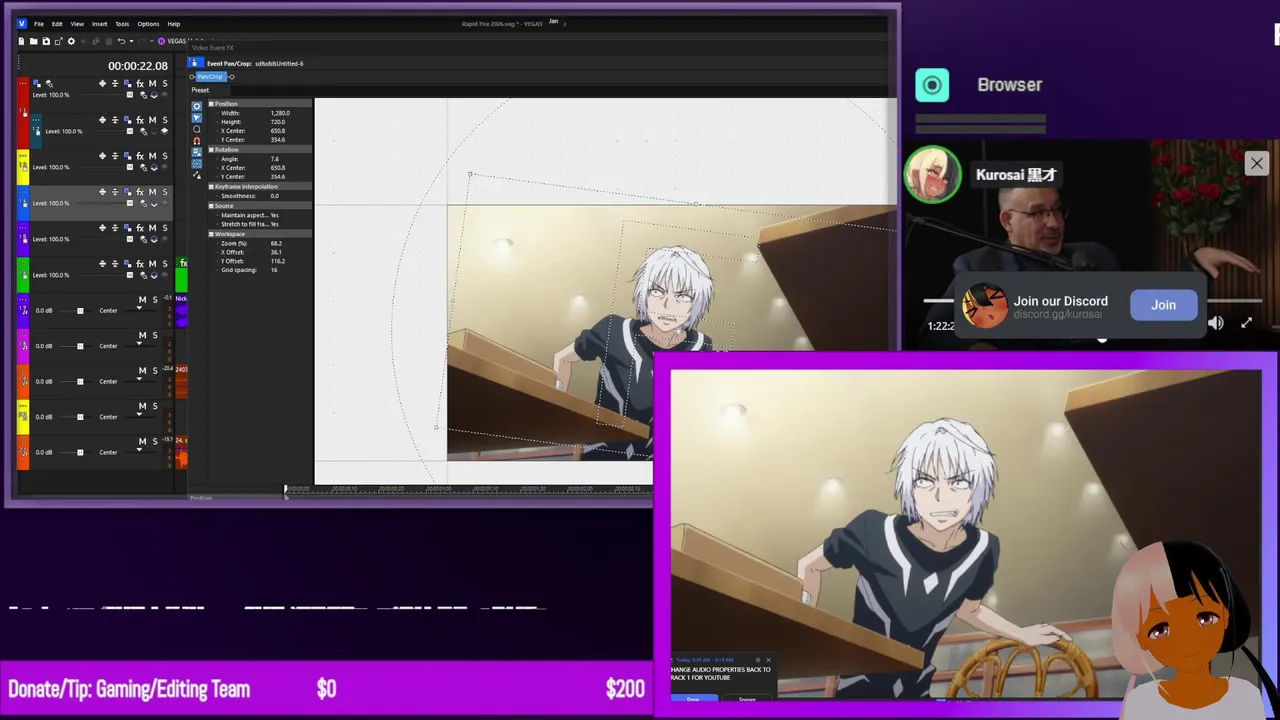
Task: Select the Pan/Crop button in the FX chain
Action: tap(211, 77)
